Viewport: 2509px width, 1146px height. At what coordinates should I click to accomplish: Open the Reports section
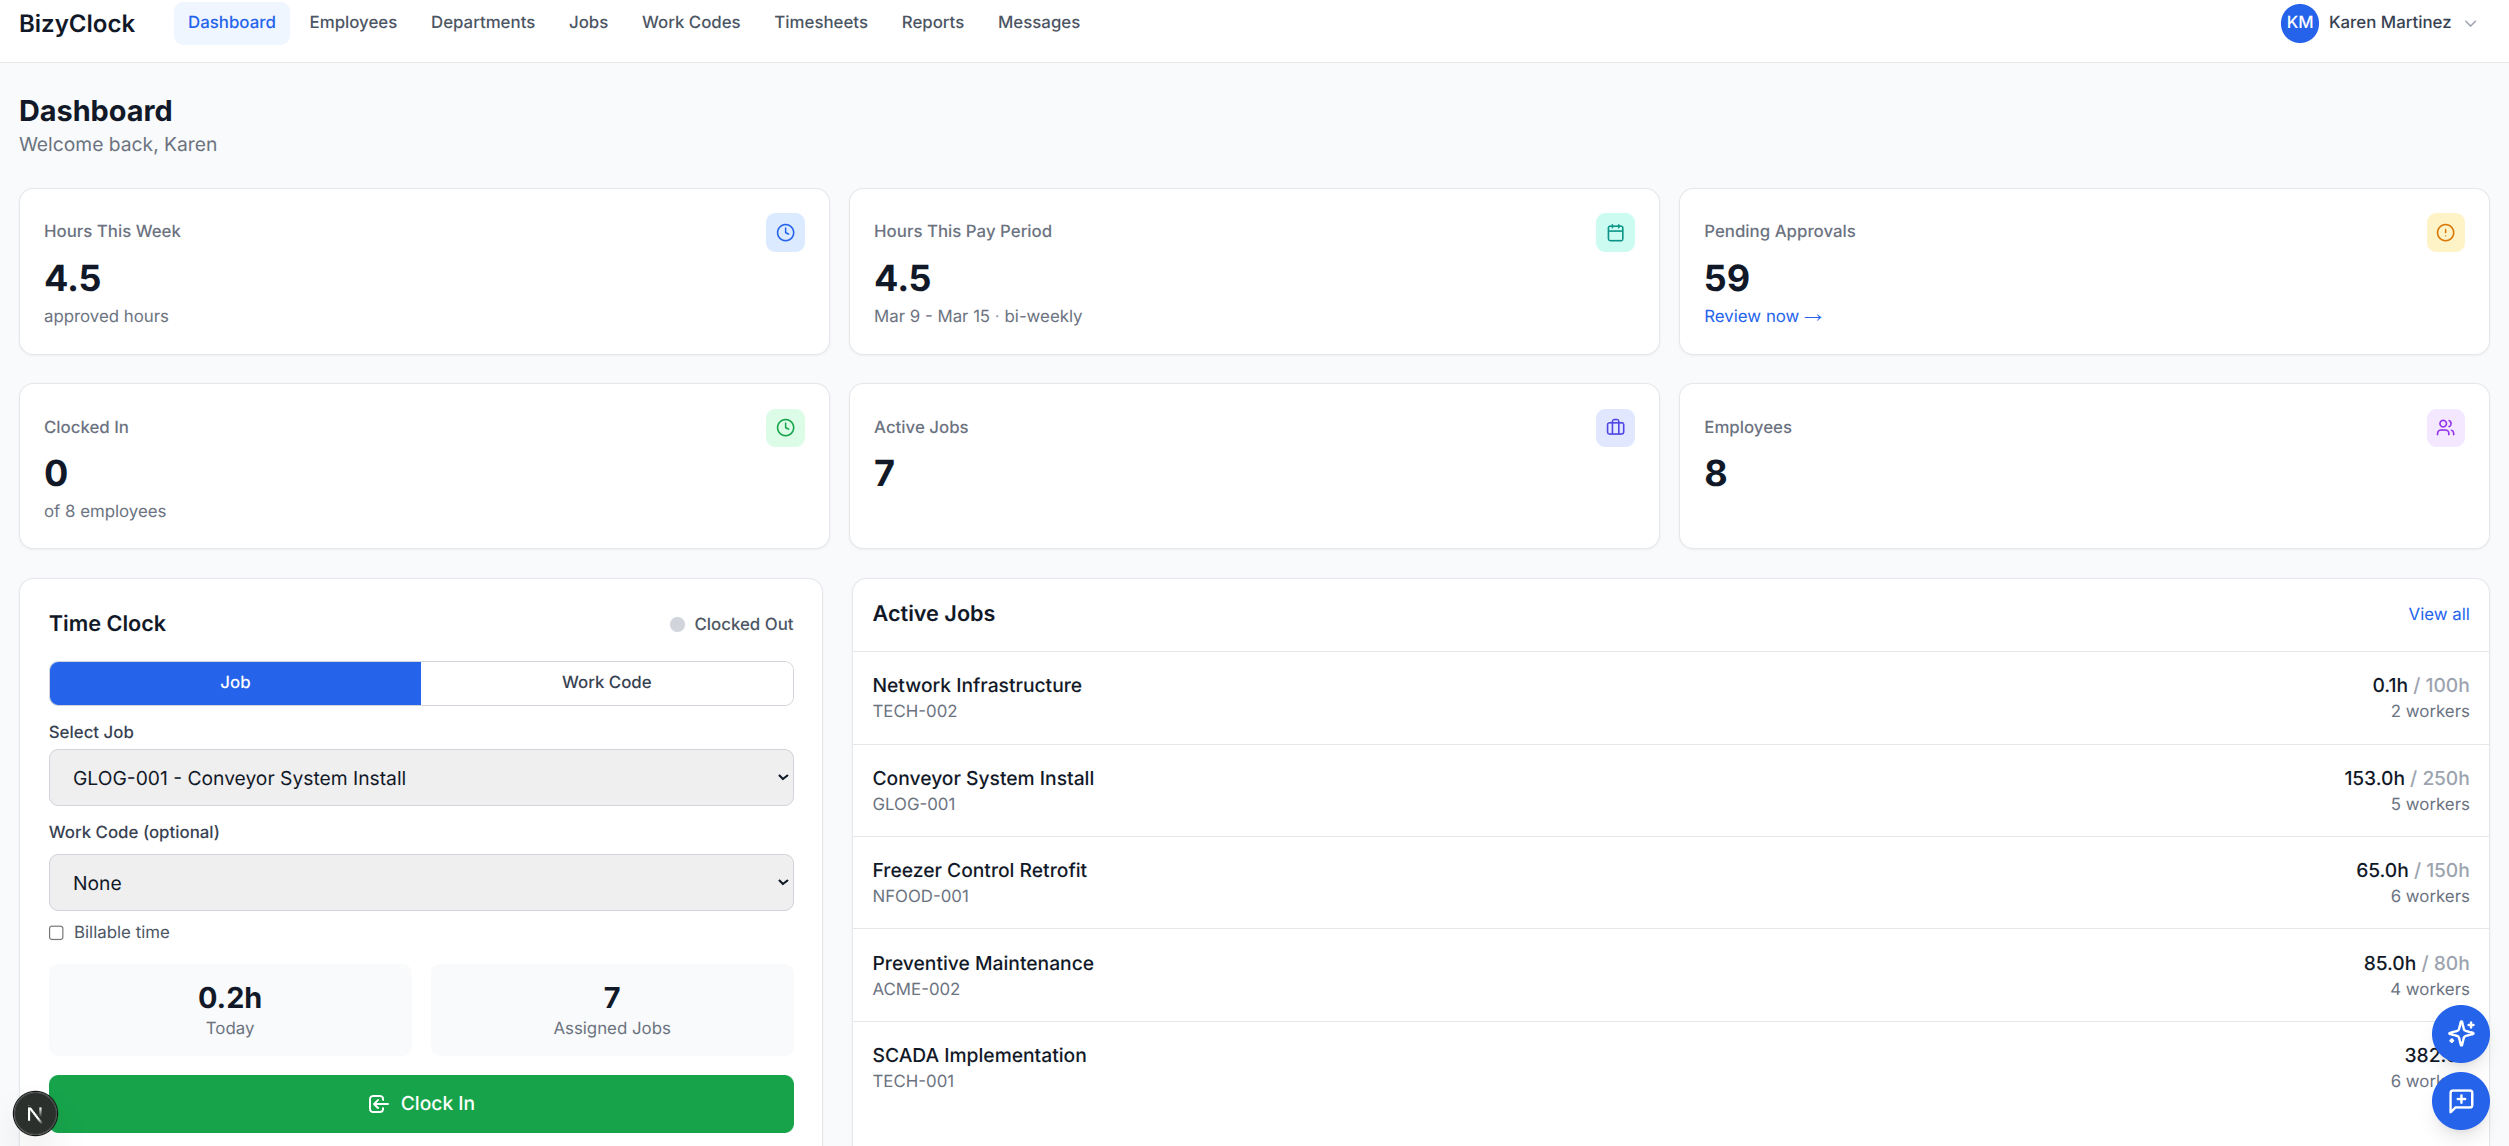click(931, 22)
